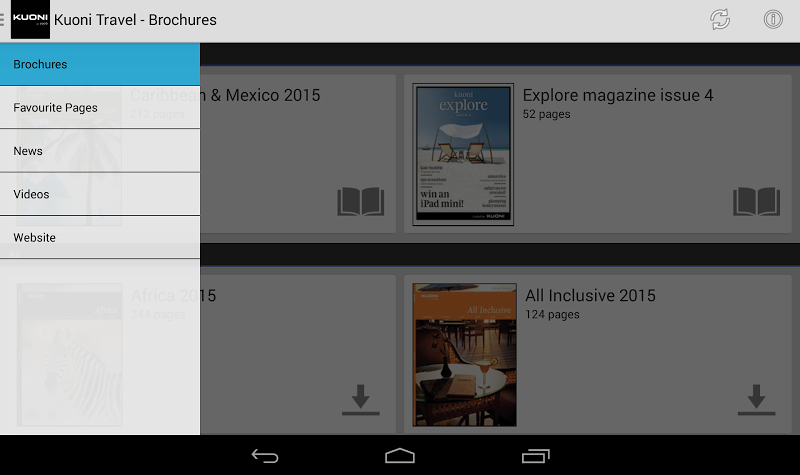Download the Africa 2015 brochure
The width and height of the screenshot is (800, 475).
(361, 399)
